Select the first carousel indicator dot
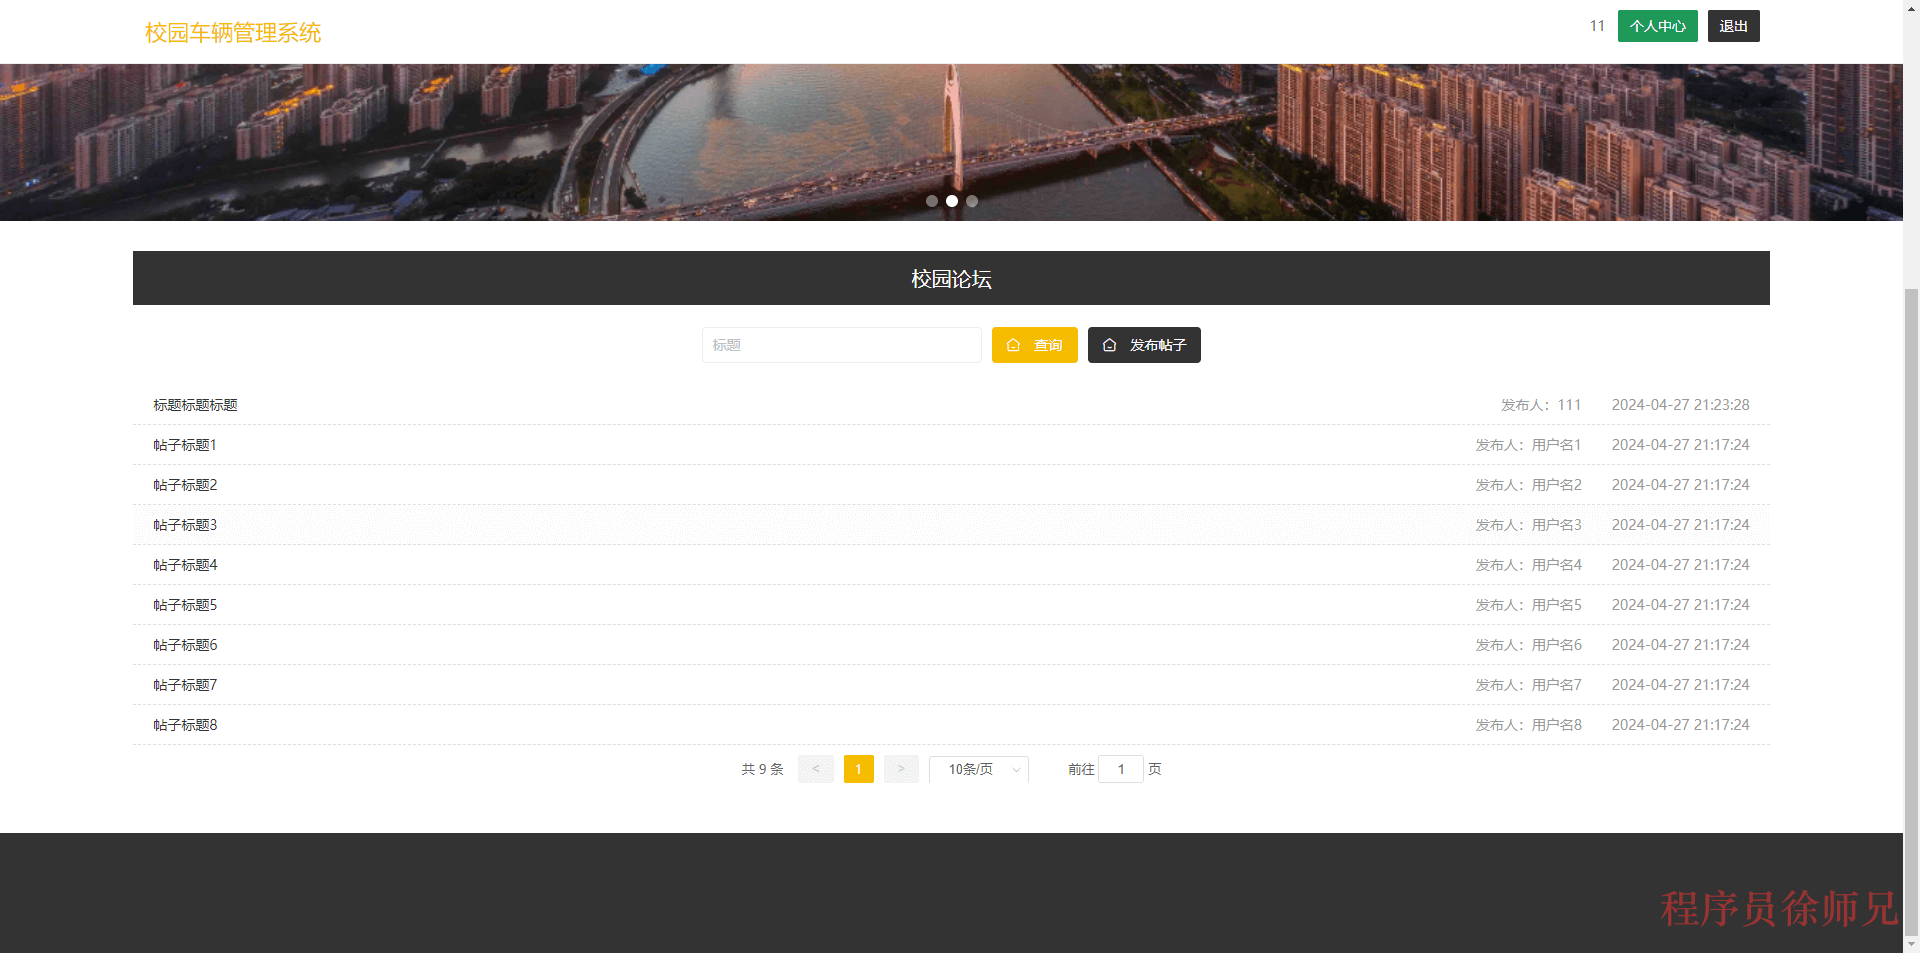This screenshot has height=953, width=1920. 931,201
